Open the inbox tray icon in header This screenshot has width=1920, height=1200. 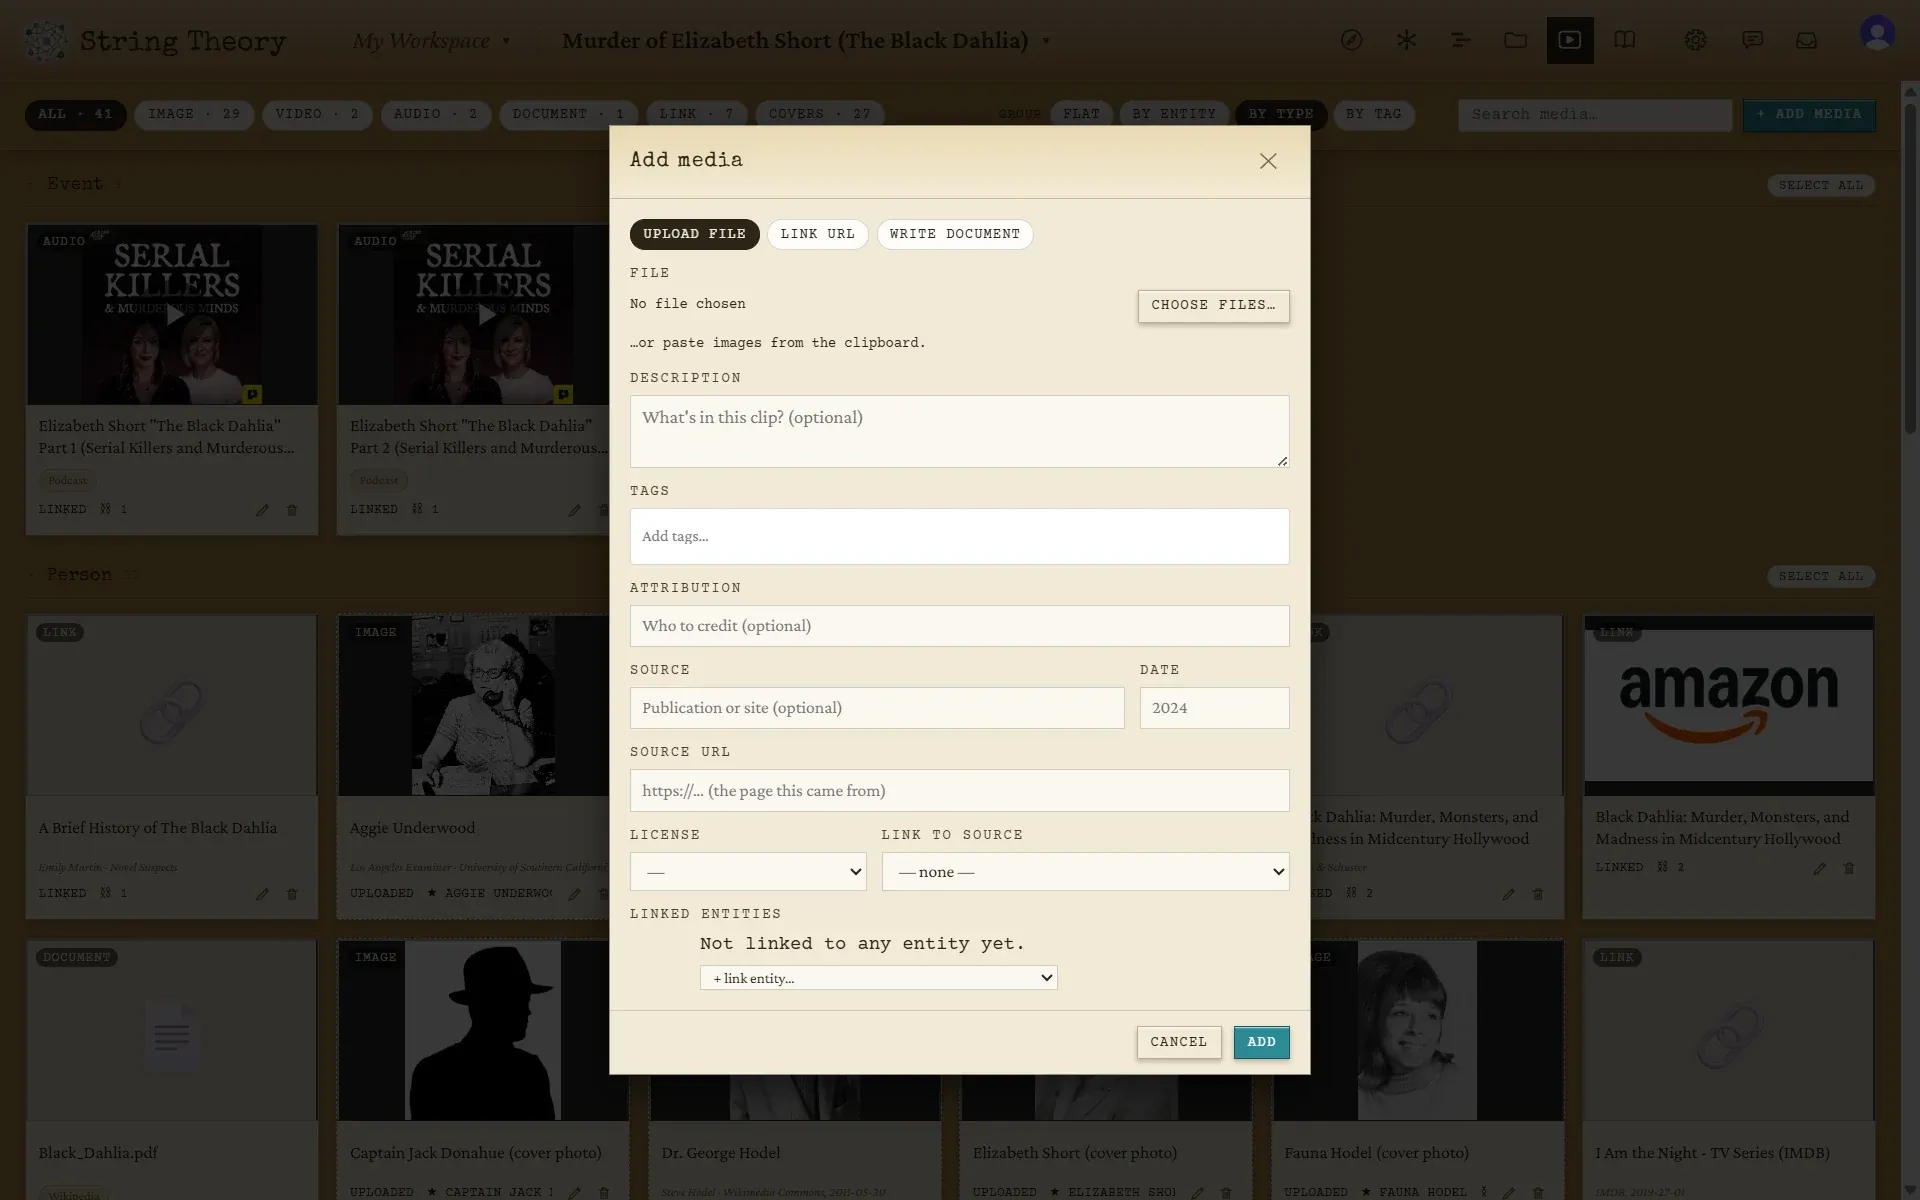point(1806,40)
